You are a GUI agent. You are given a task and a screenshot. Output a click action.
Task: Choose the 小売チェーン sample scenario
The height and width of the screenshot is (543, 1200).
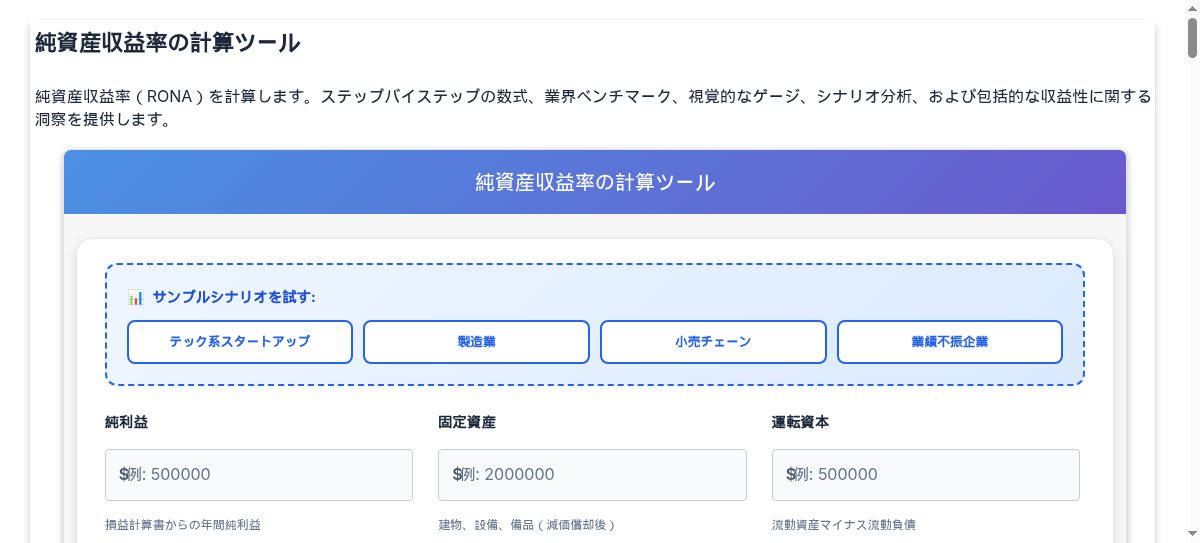pyautogui.click(x=713, y=342)
